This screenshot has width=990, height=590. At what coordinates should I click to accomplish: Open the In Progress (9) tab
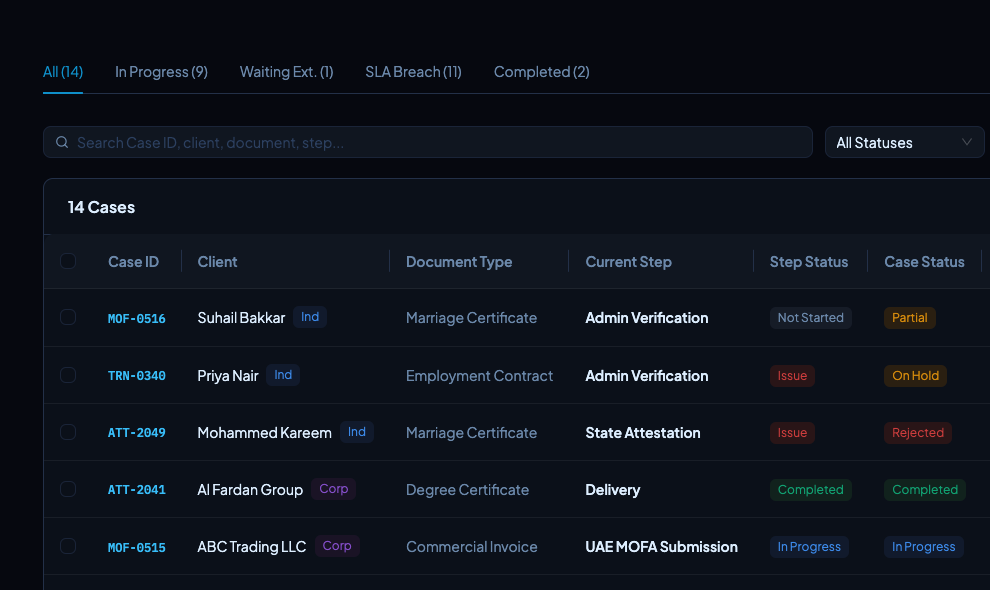(161, 72)
